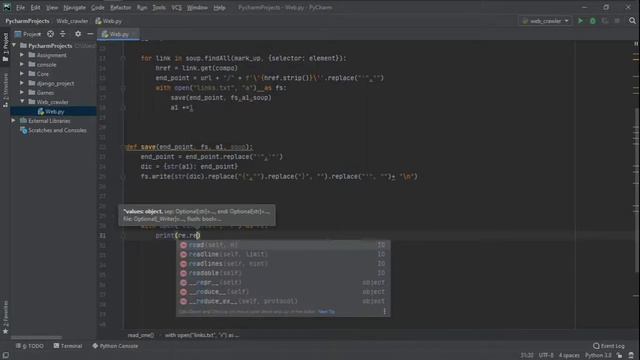640x360 pixels.
Task: Open Favorites star sidebar icon
Action: point(5,331)
